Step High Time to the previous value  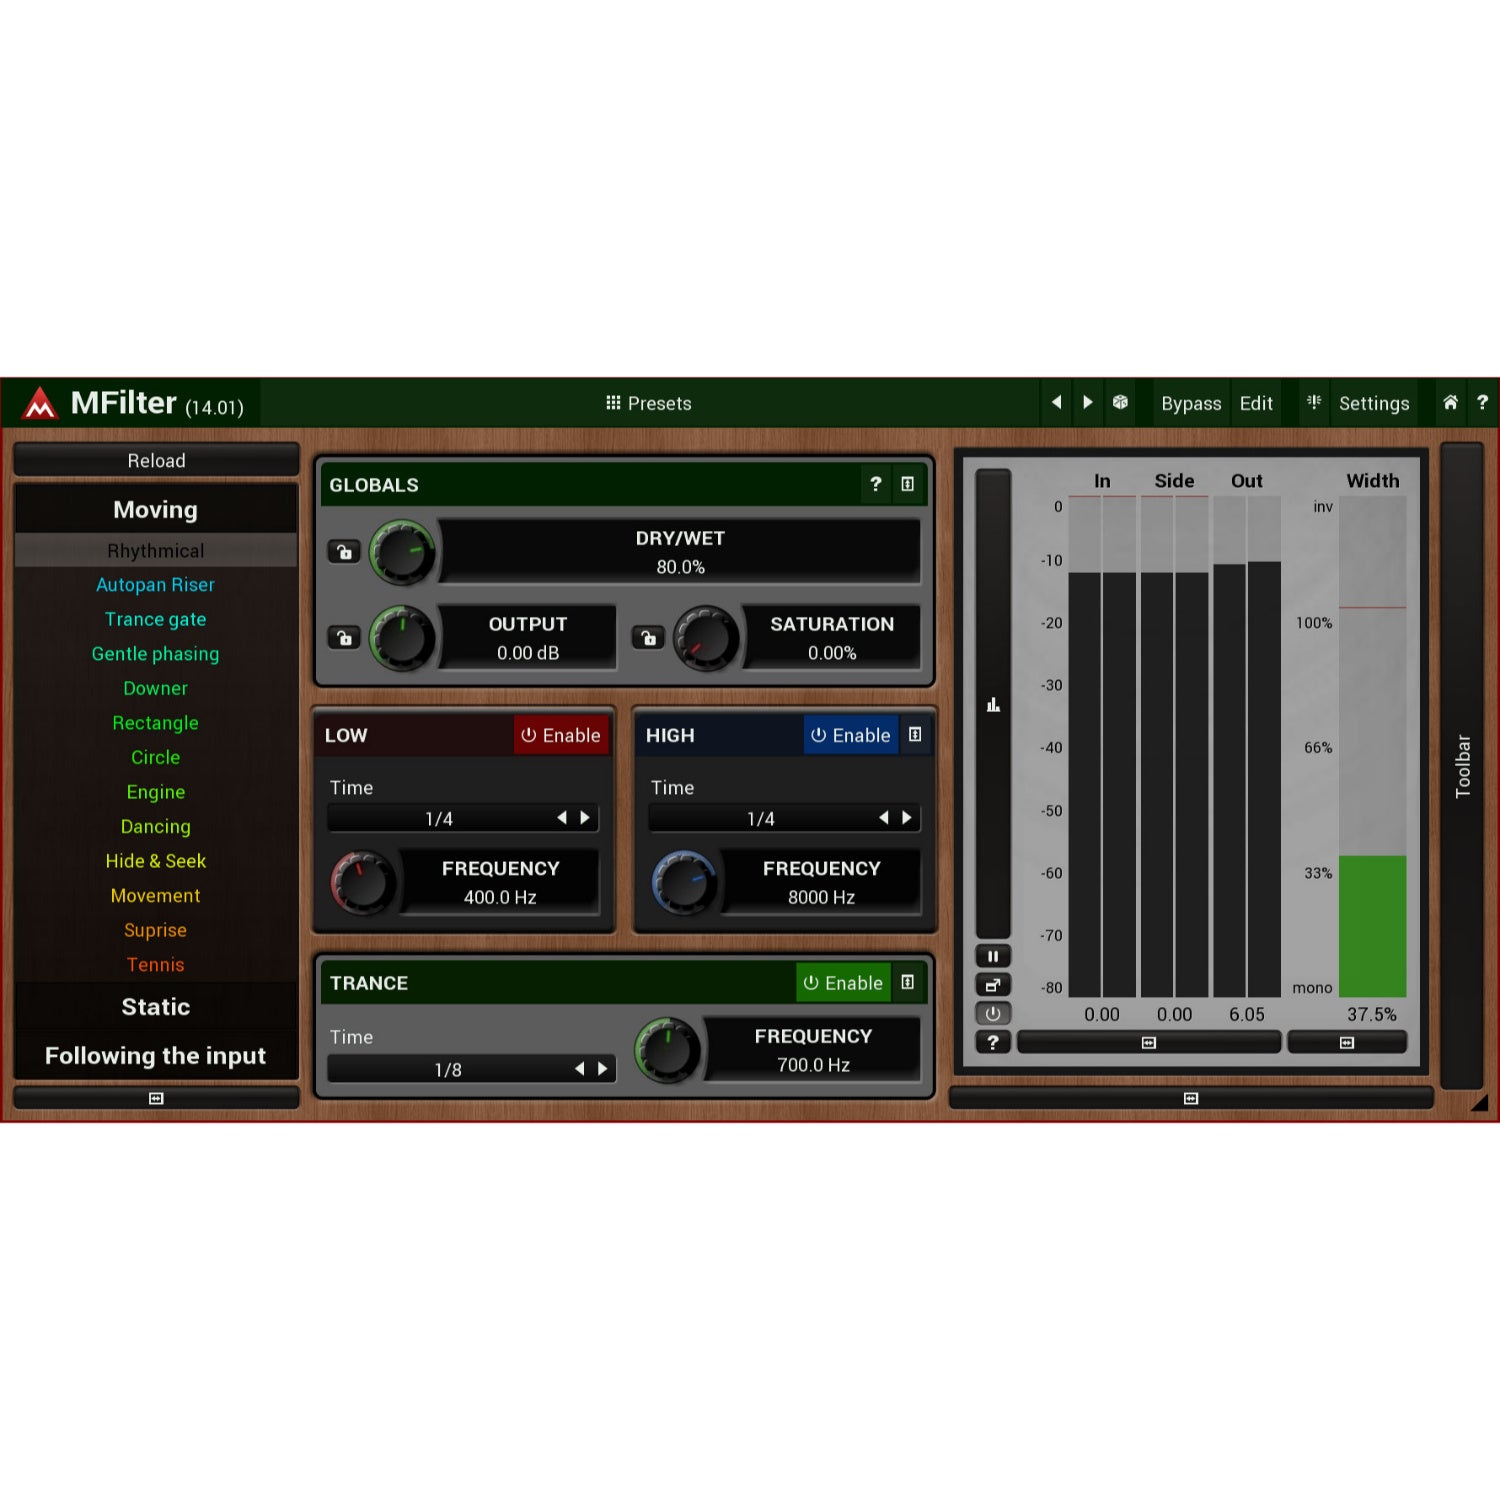(x=883, y=818)
